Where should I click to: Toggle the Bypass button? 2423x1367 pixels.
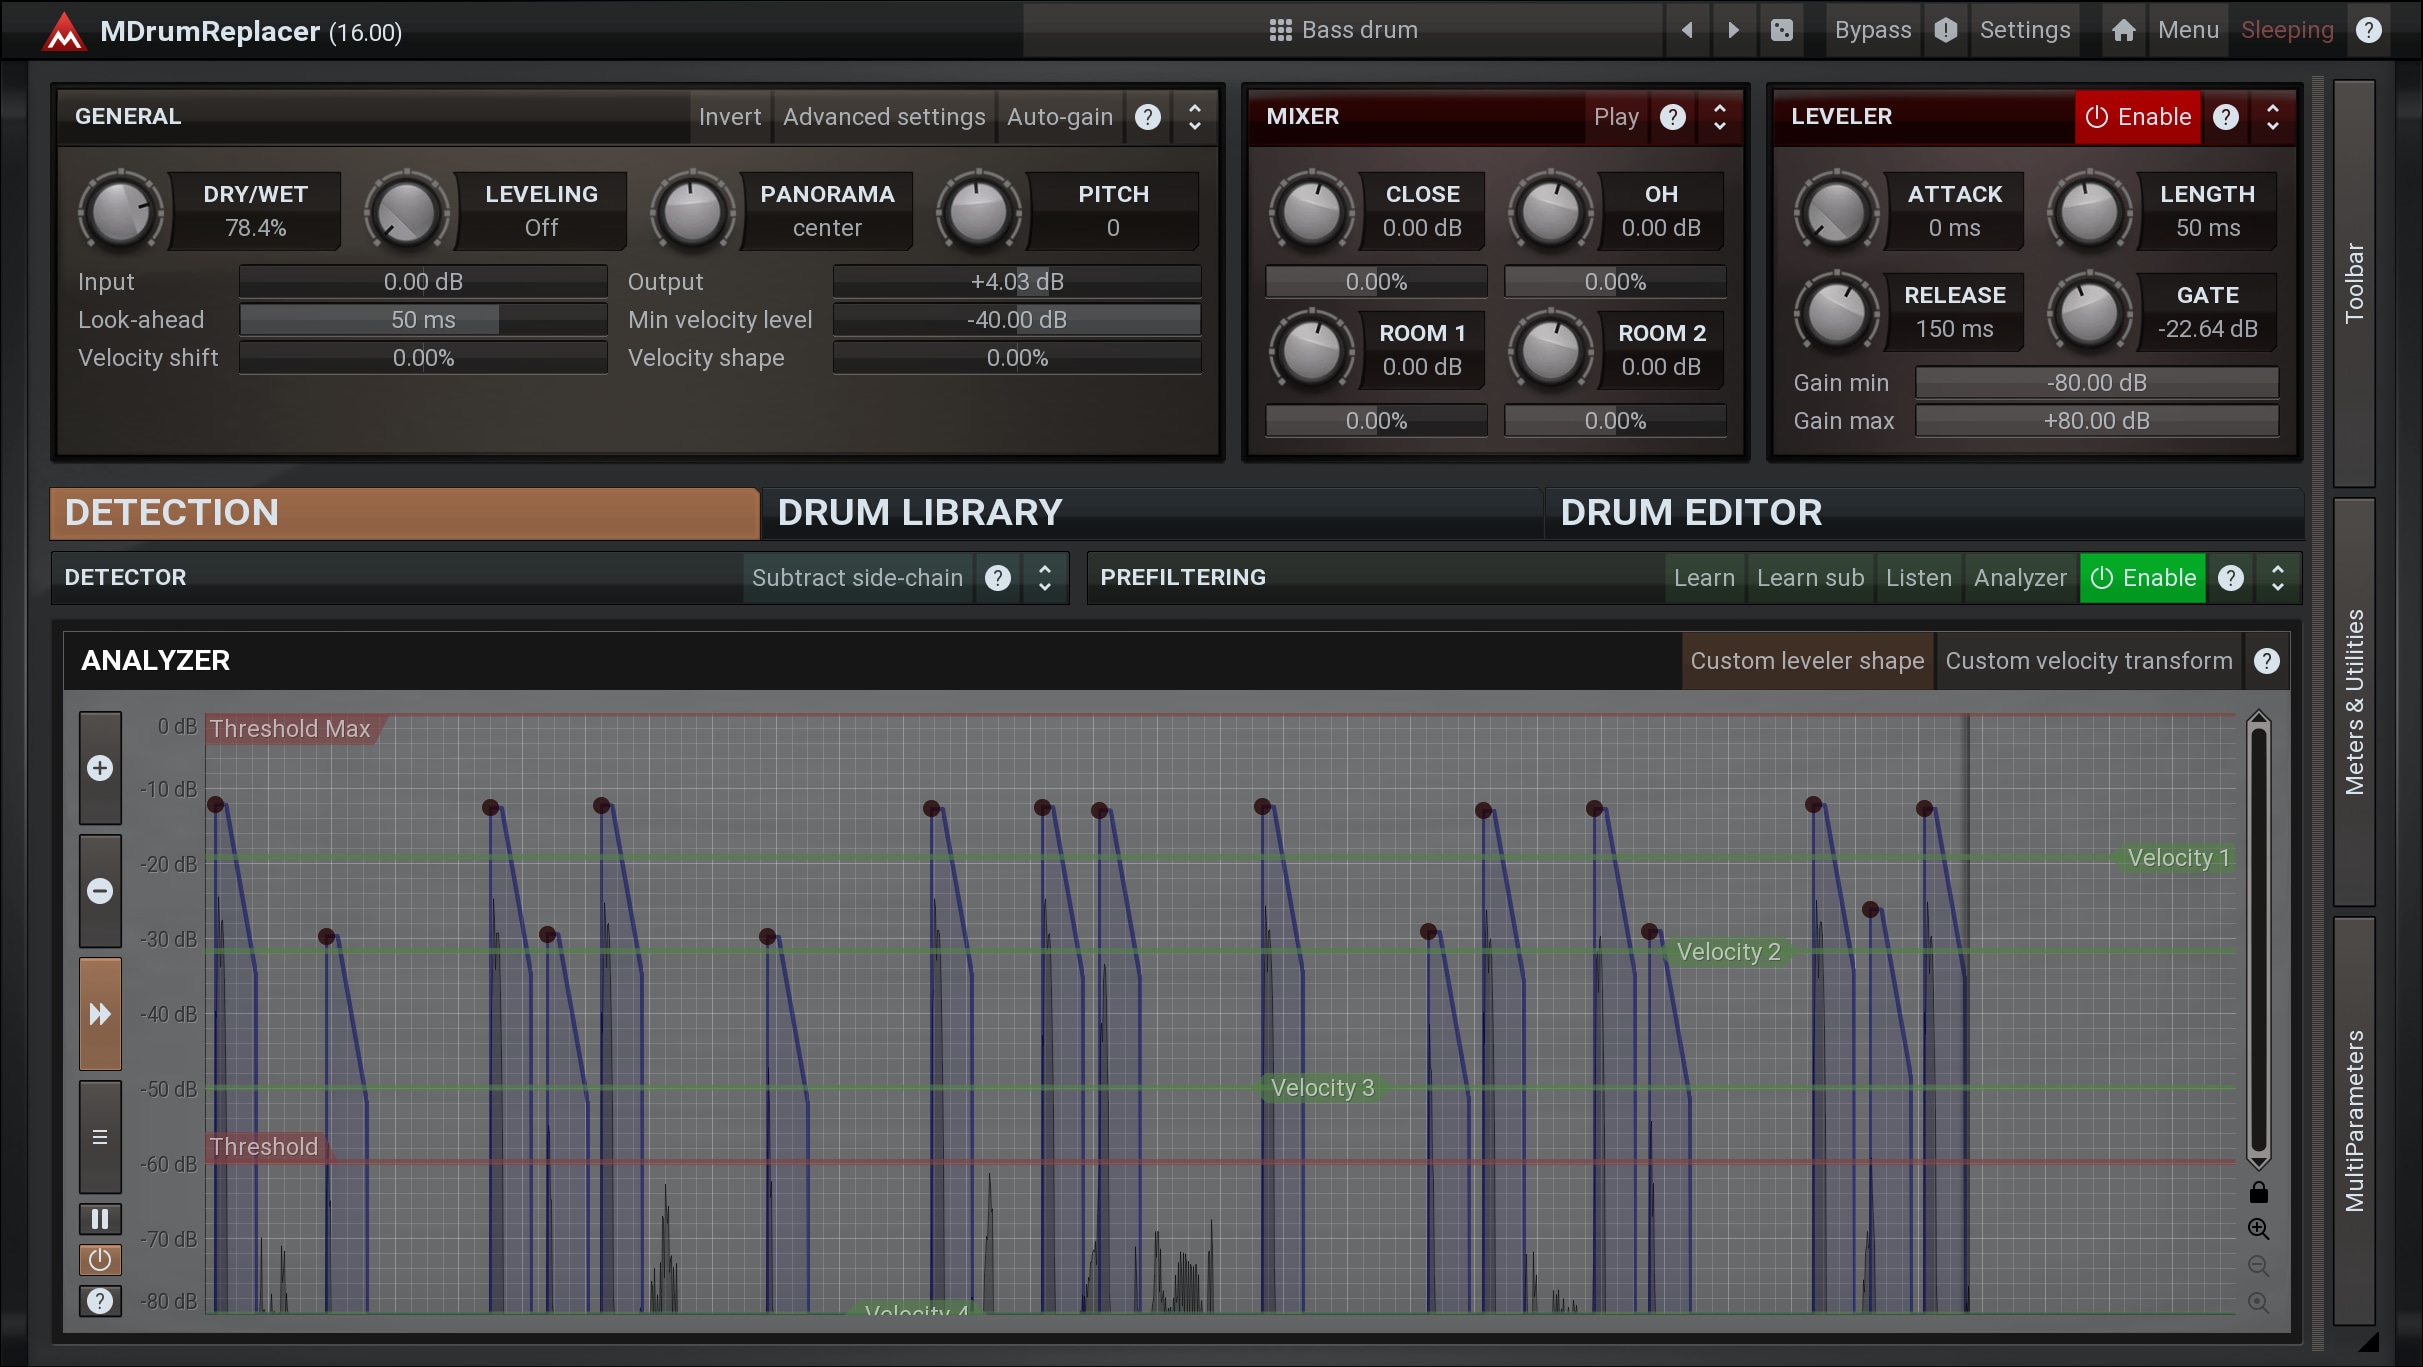pos(1872,30)
